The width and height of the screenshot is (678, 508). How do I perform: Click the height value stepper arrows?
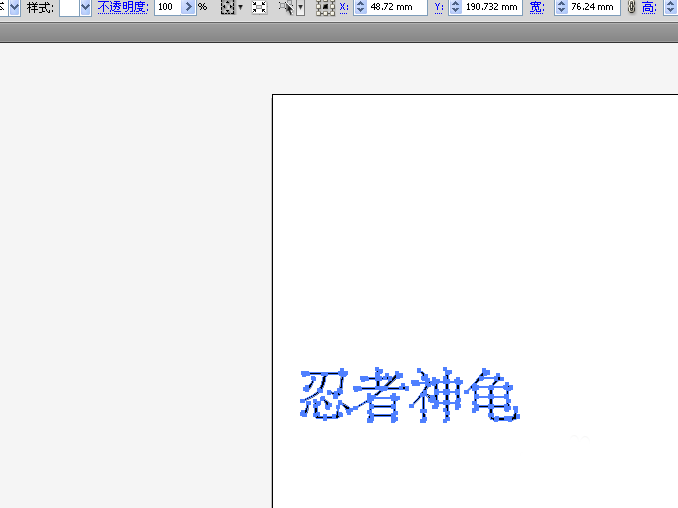(x=671, y=7)
